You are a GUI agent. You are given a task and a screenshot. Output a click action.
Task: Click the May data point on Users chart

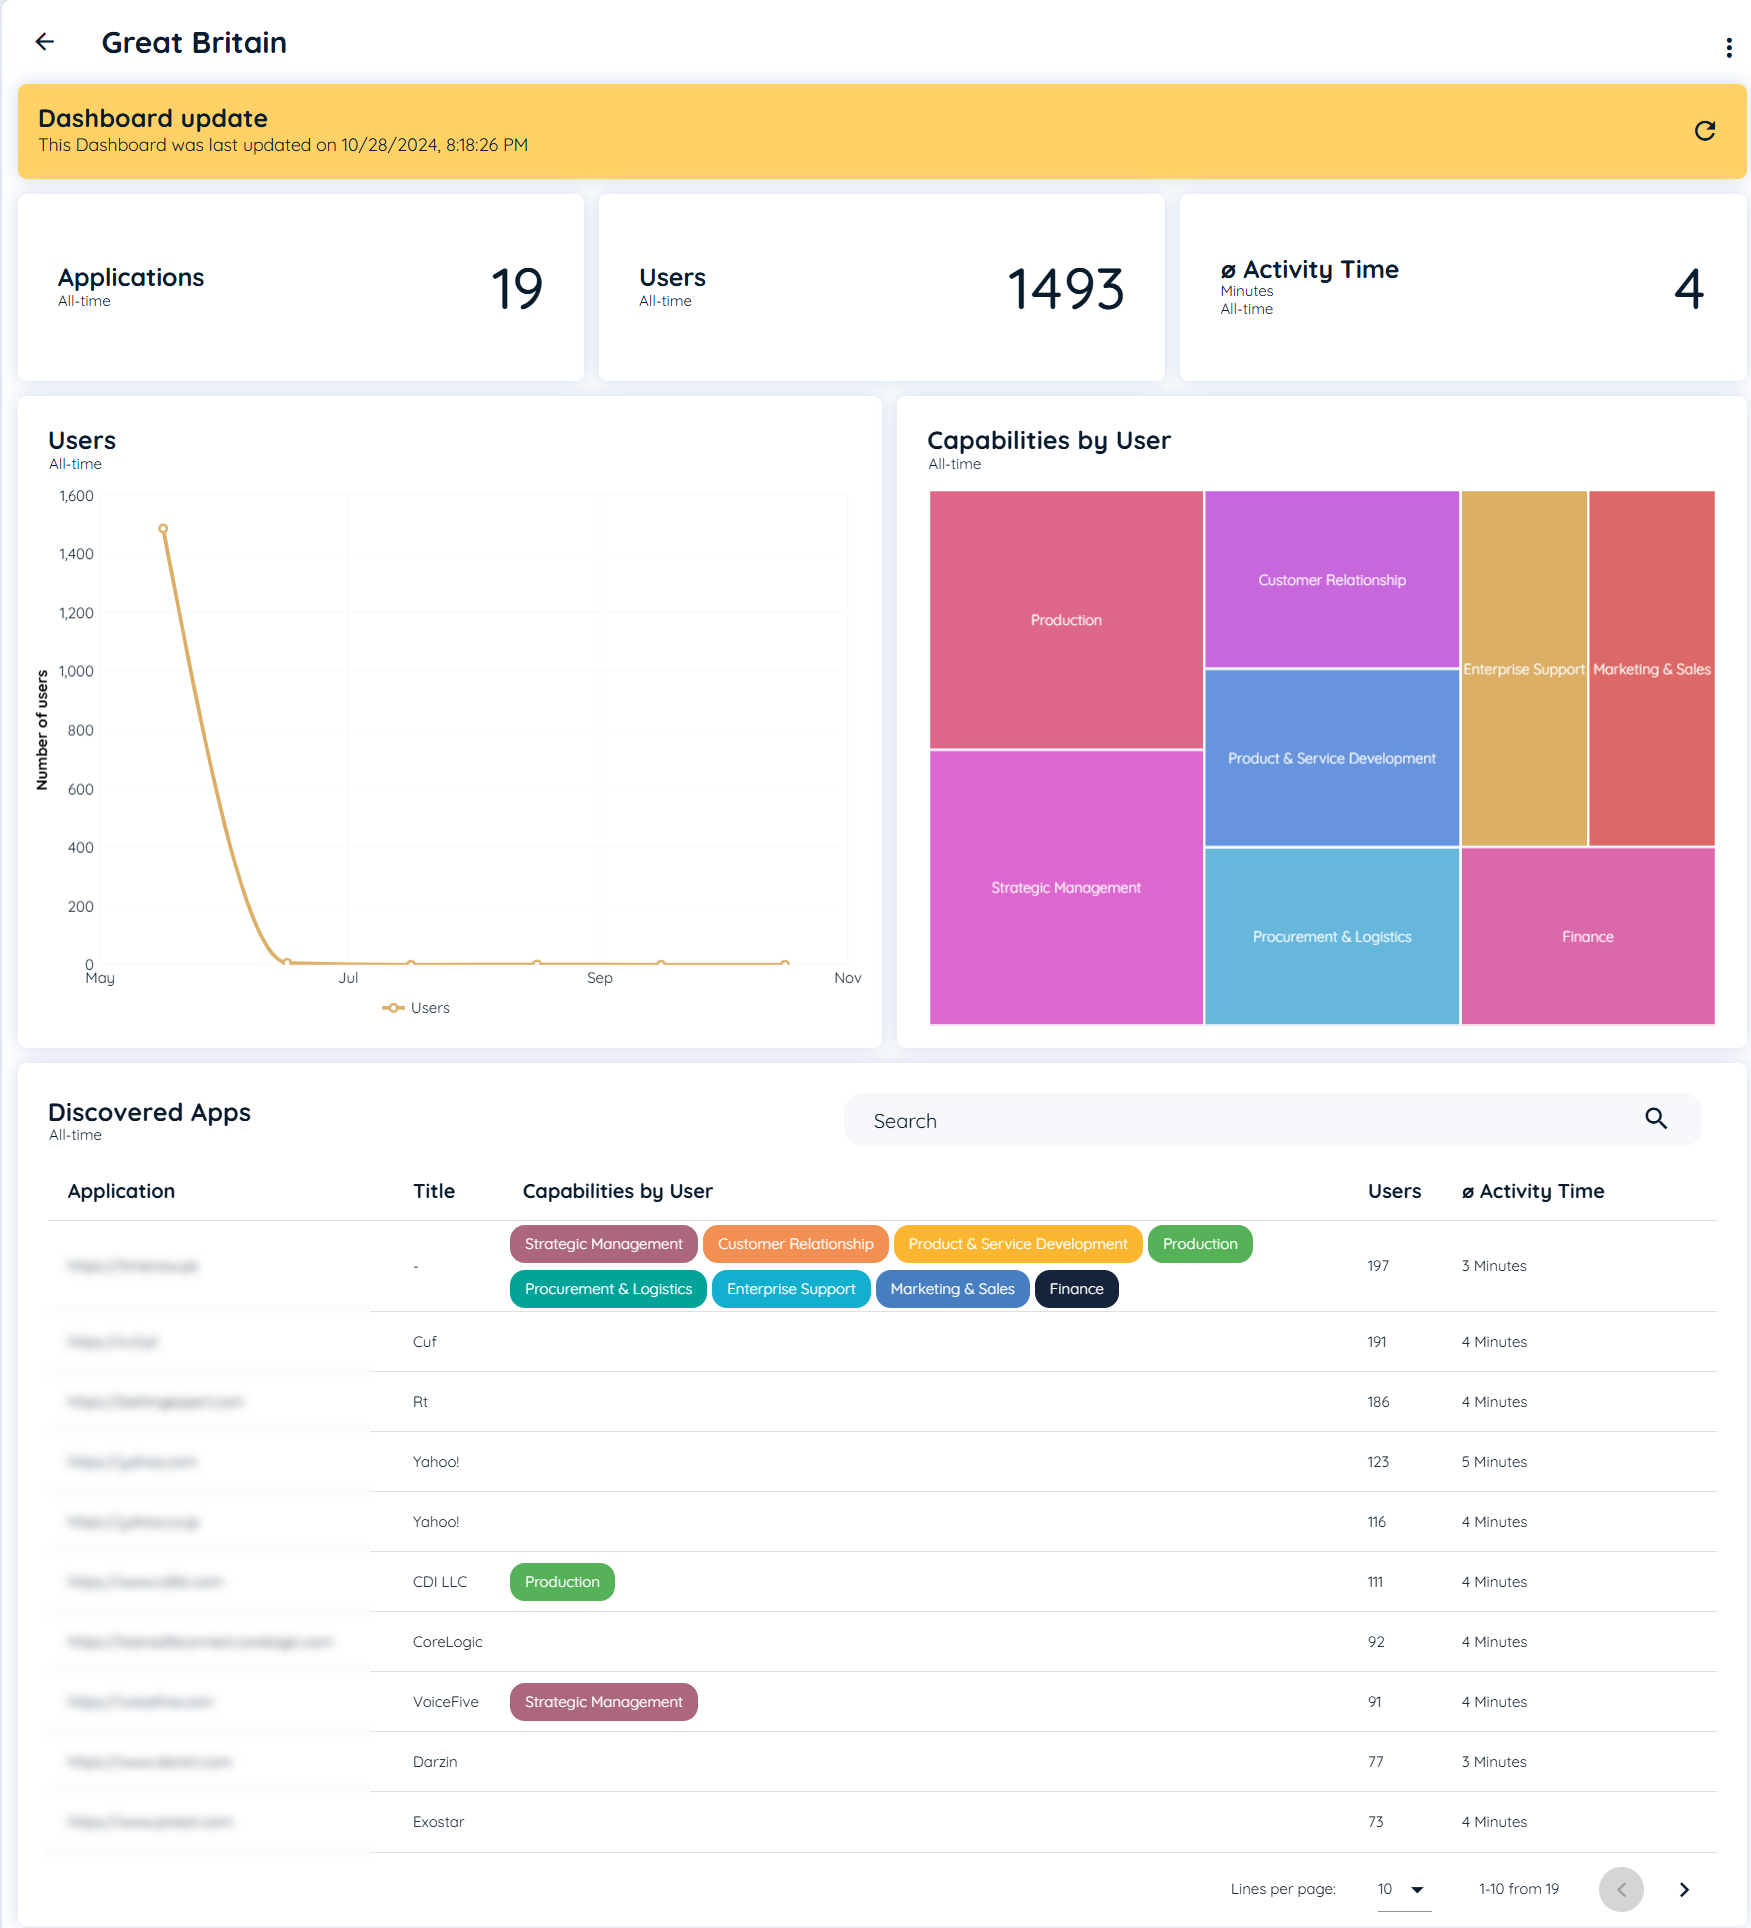click(163, 528)
